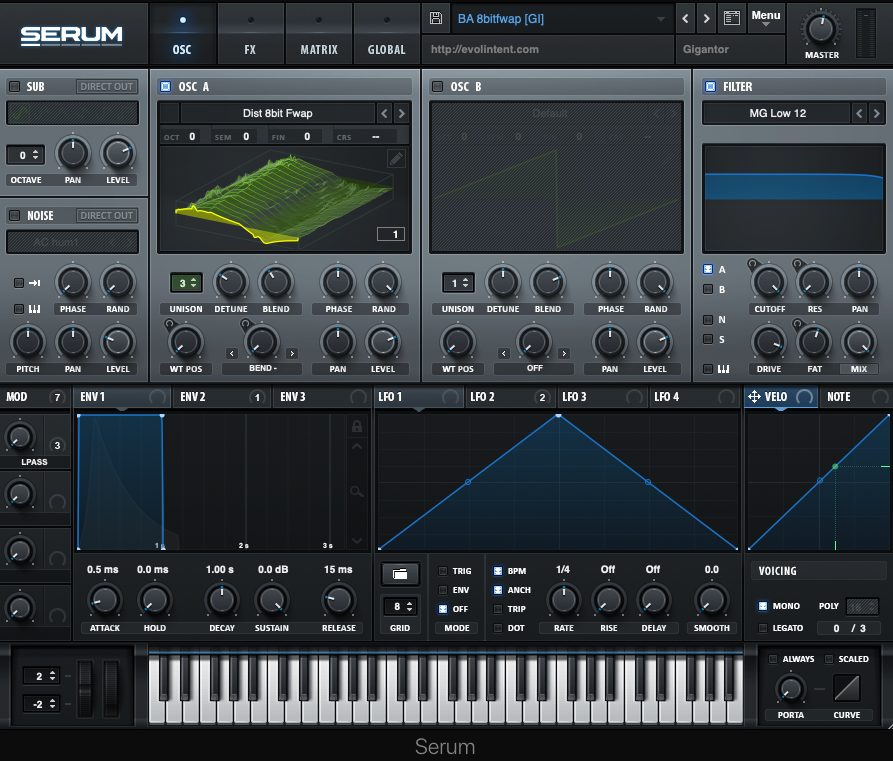Select previous OSC A wavetable arrow

(x=384, y=113)
